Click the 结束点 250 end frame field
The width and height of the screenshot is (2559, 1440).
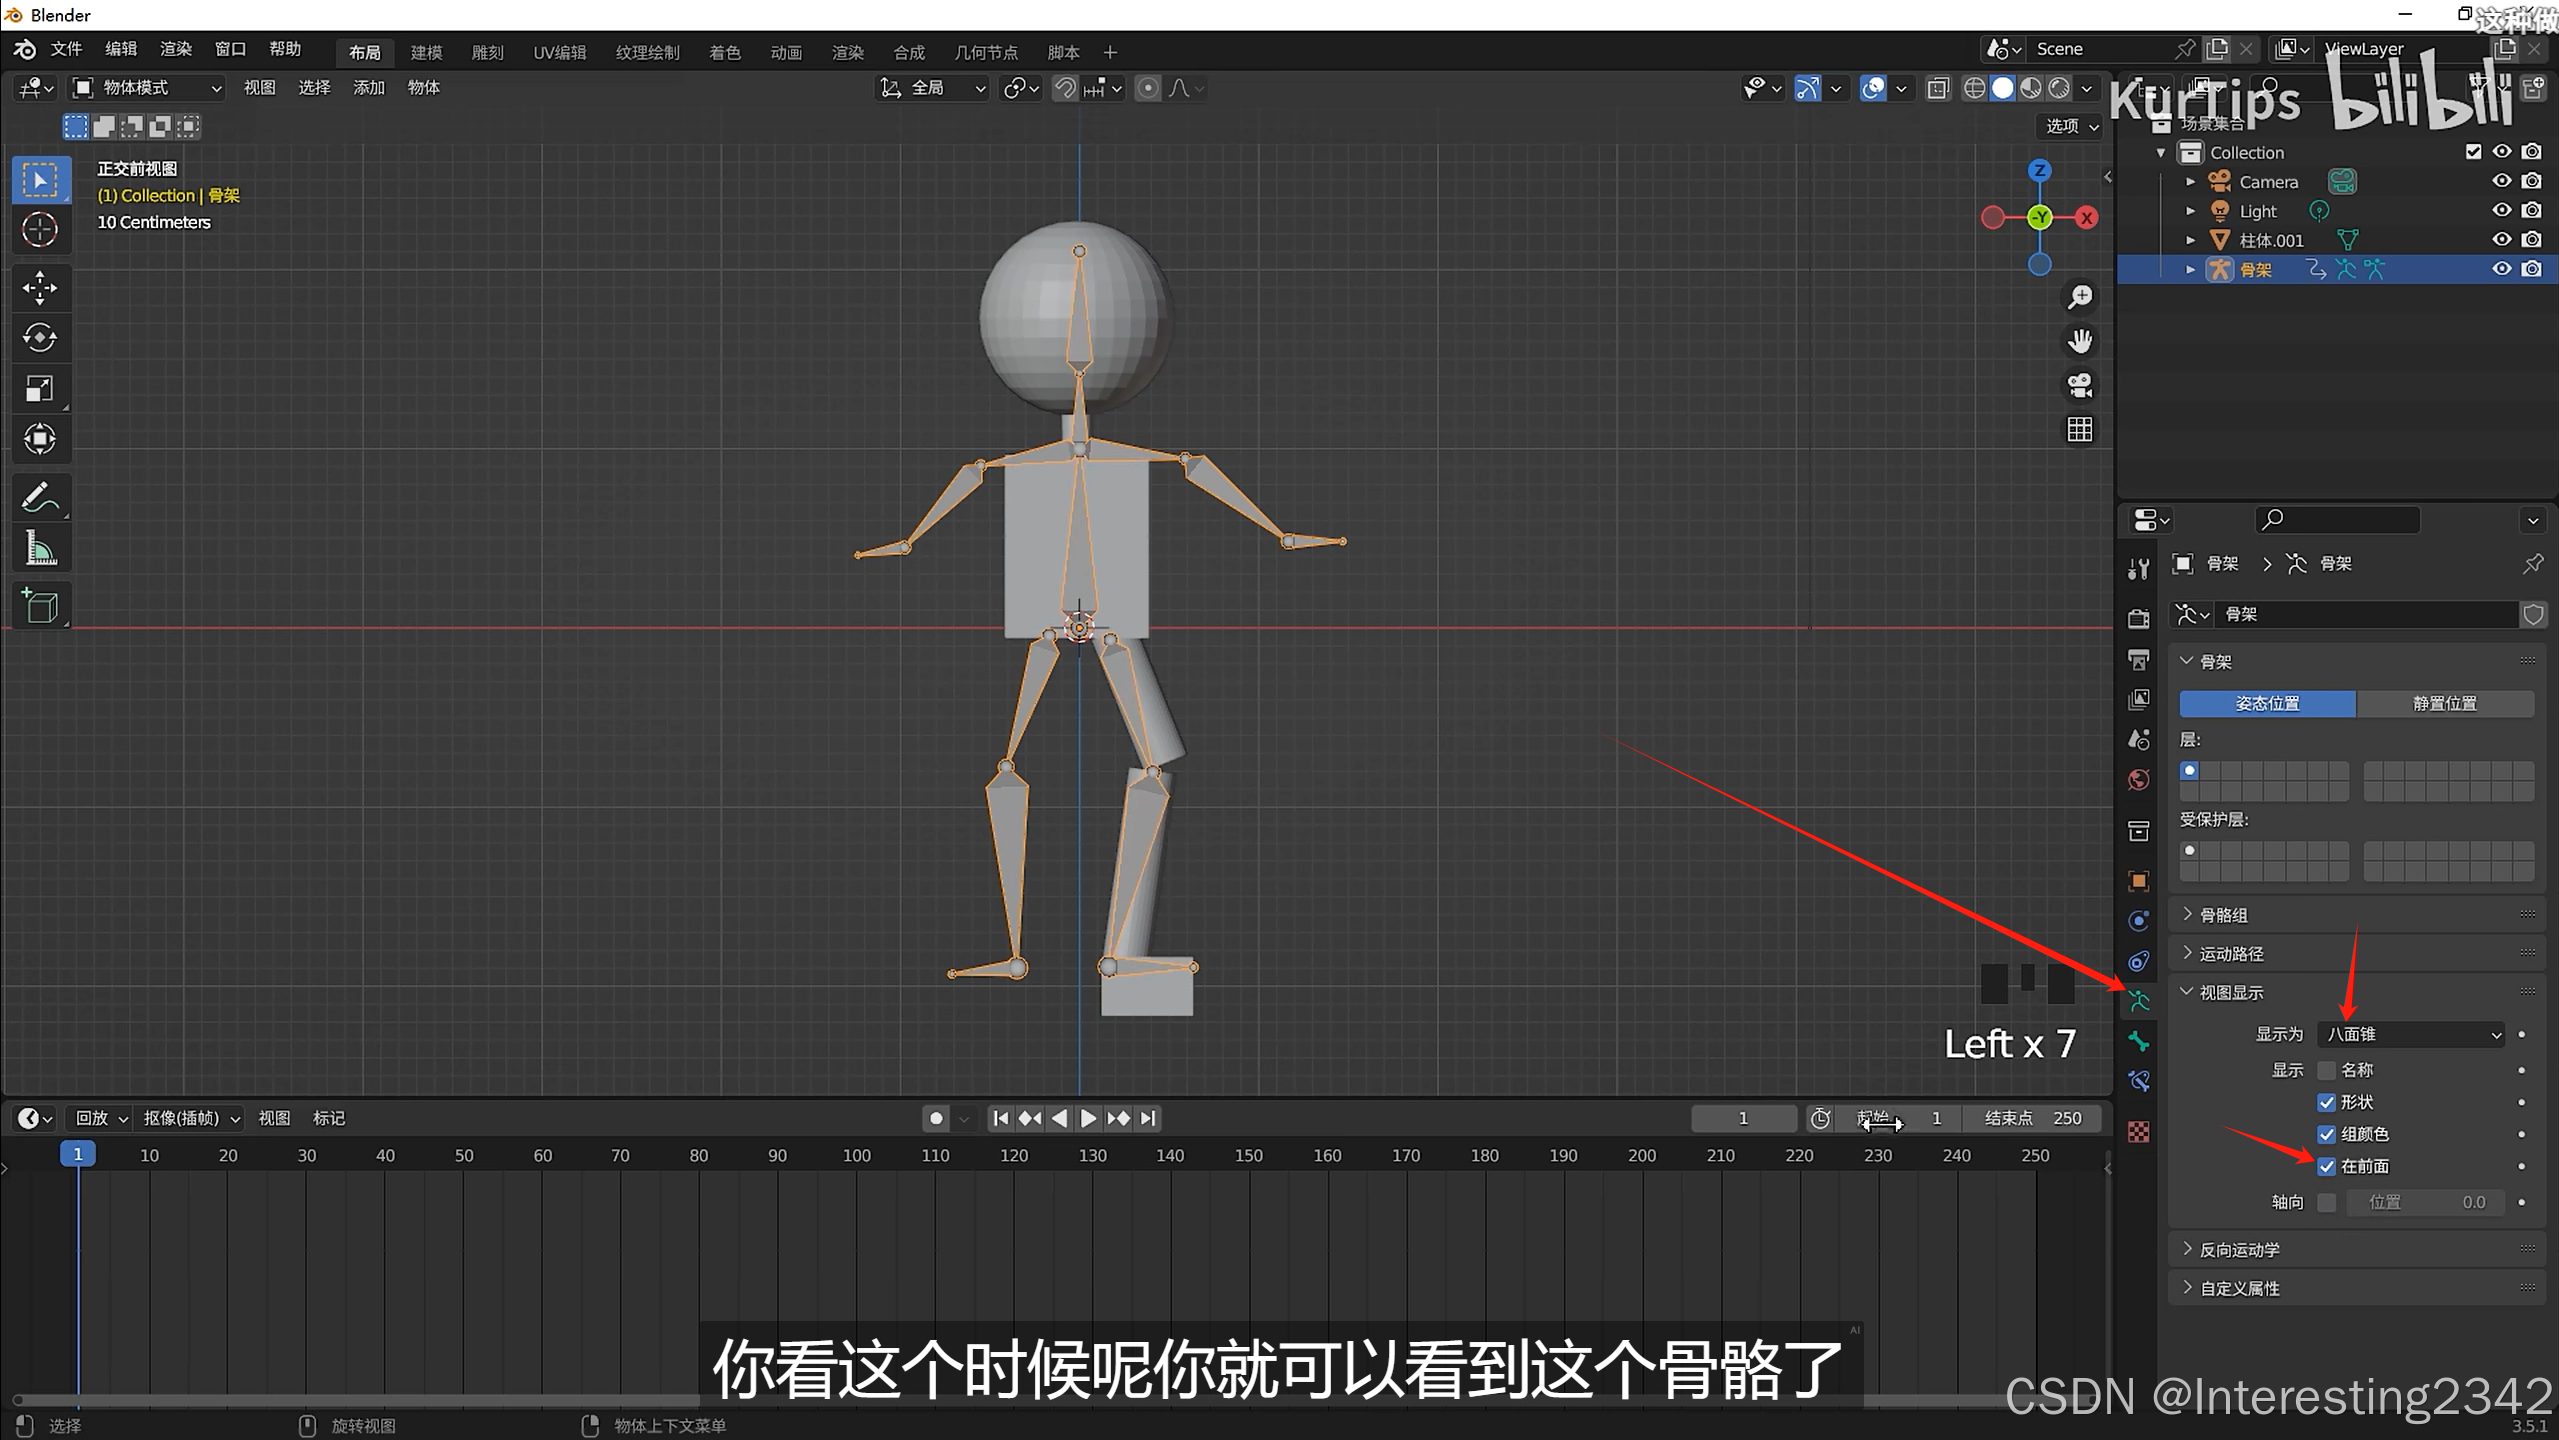(x=2032, y=1118)
